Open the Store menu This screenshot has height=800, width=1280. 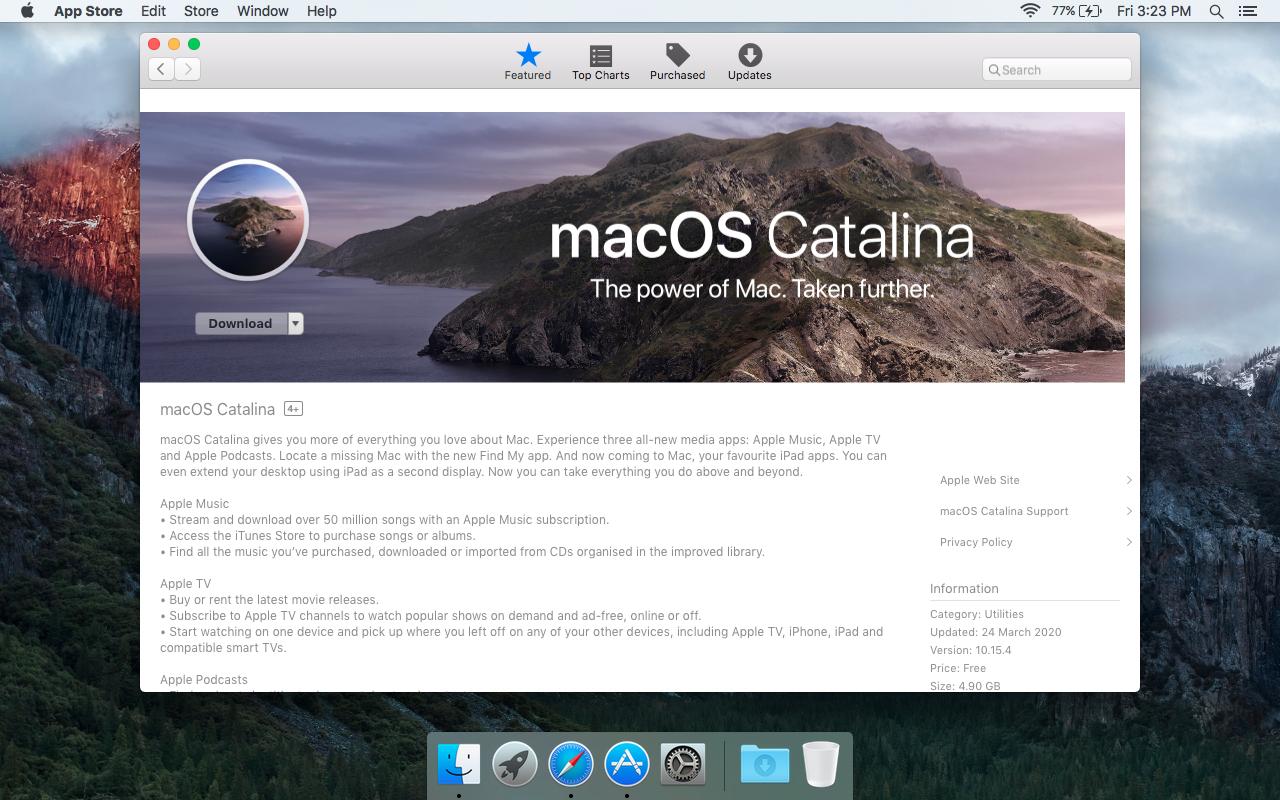[x=201, y=11]
